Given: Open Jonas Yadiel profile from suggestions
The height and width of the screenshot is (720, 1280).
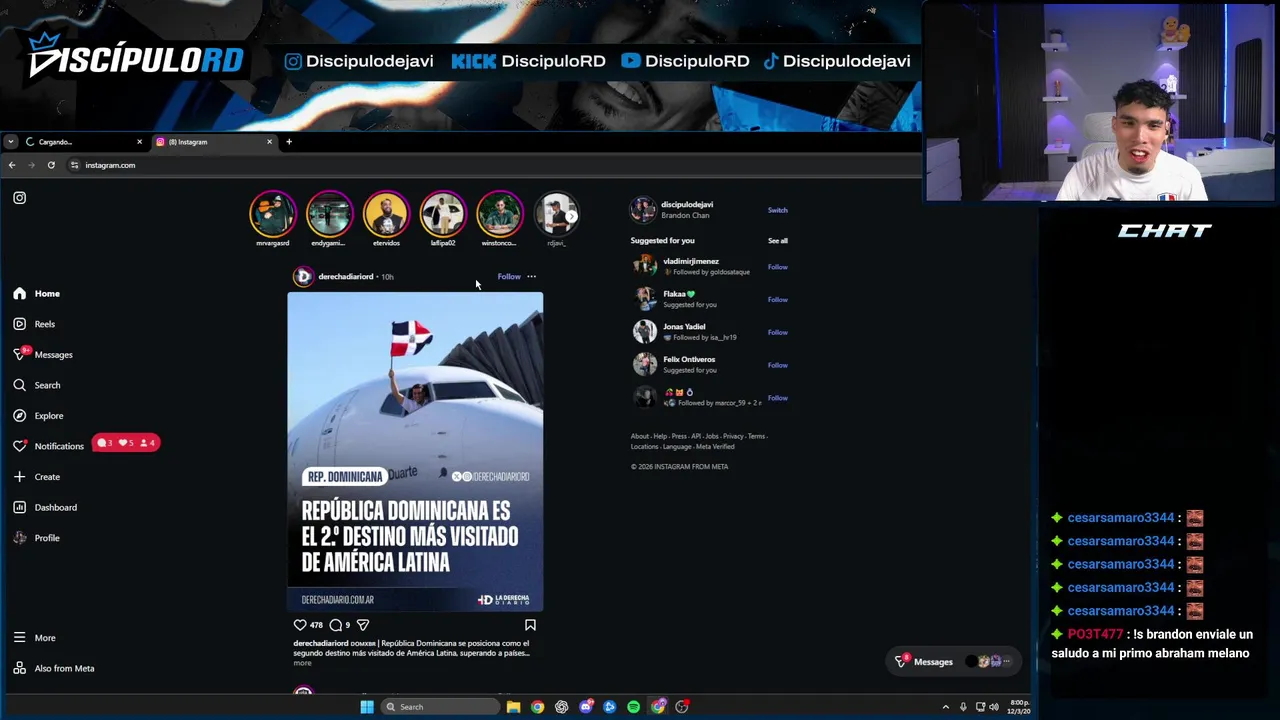Looking at the screenshot, I should click(x=684, y=327).
